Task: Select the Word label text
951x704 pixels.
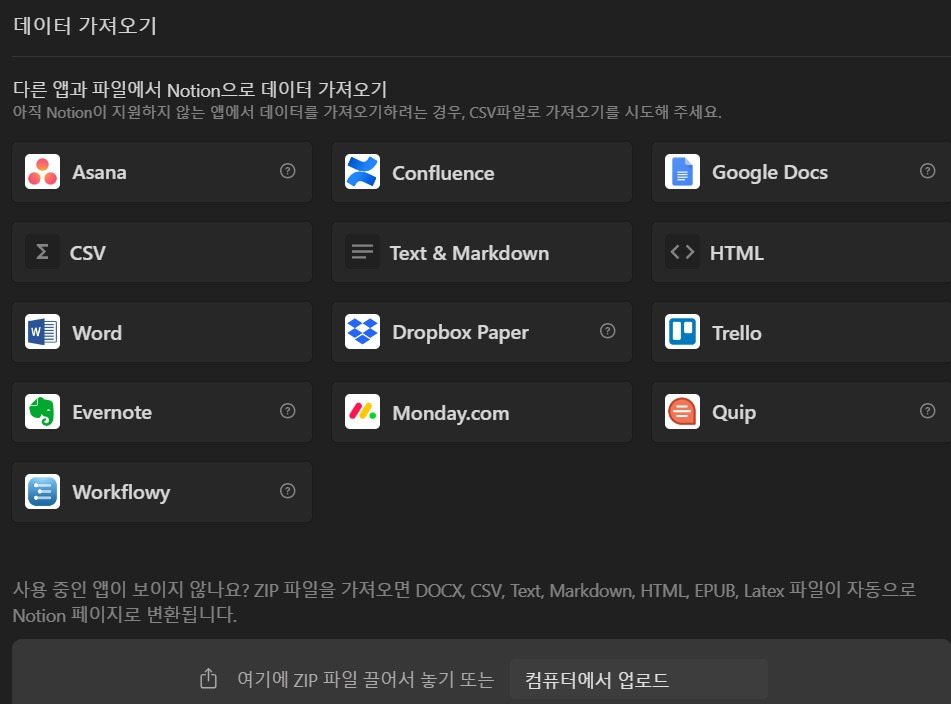Action: point(97,333)
